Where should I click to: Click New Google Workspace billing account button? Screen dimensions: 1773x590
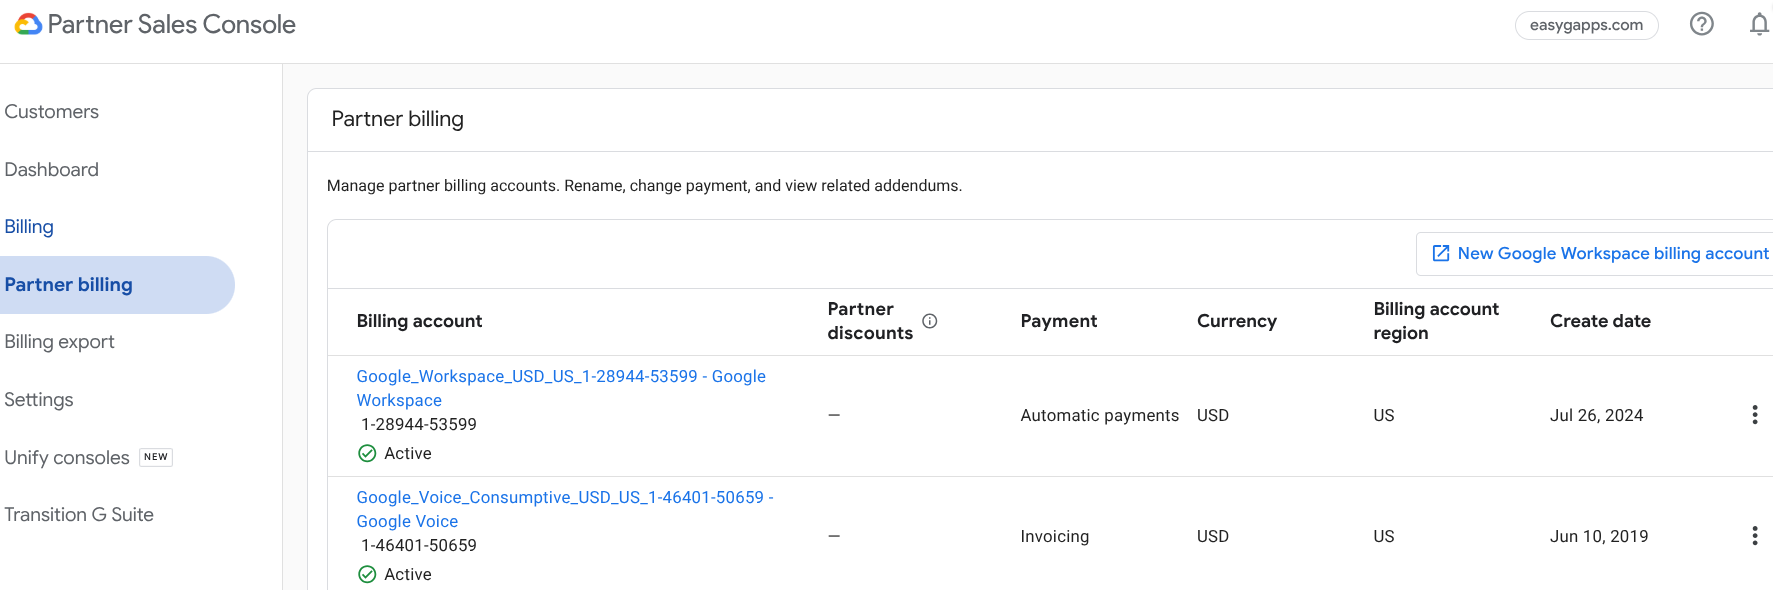[1597, 254]
